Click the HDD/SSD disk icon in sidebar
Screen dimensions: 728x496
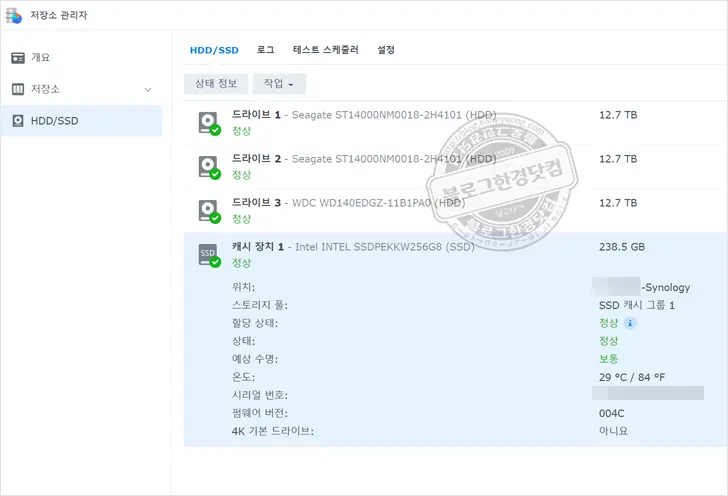click(x=18, y=121)
